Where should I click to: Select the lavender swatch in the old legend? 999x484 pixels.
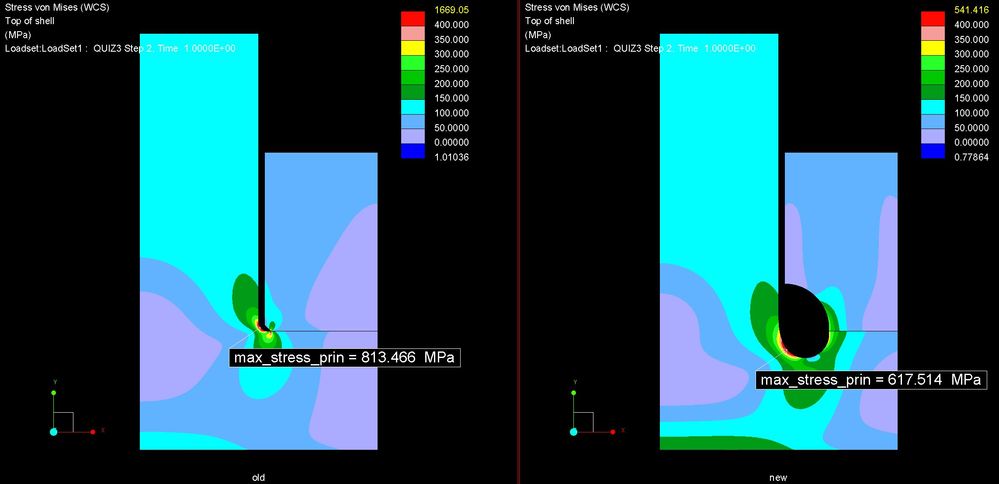(x=412, y=135)
